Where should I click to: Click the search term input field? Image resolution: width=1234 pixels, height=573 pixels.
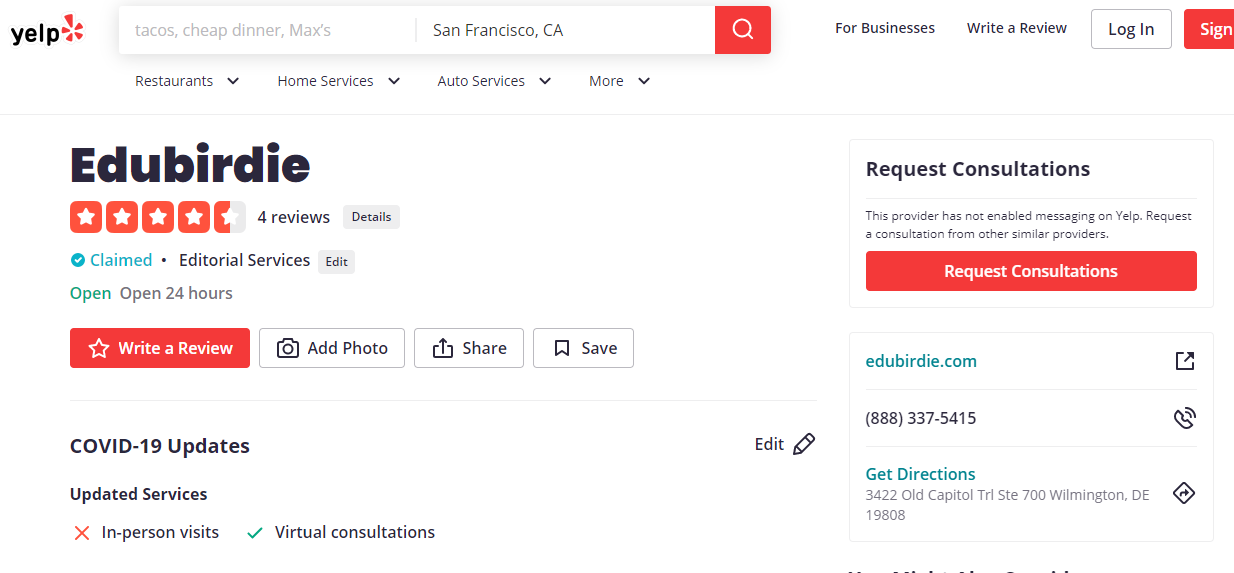[267, 30]
